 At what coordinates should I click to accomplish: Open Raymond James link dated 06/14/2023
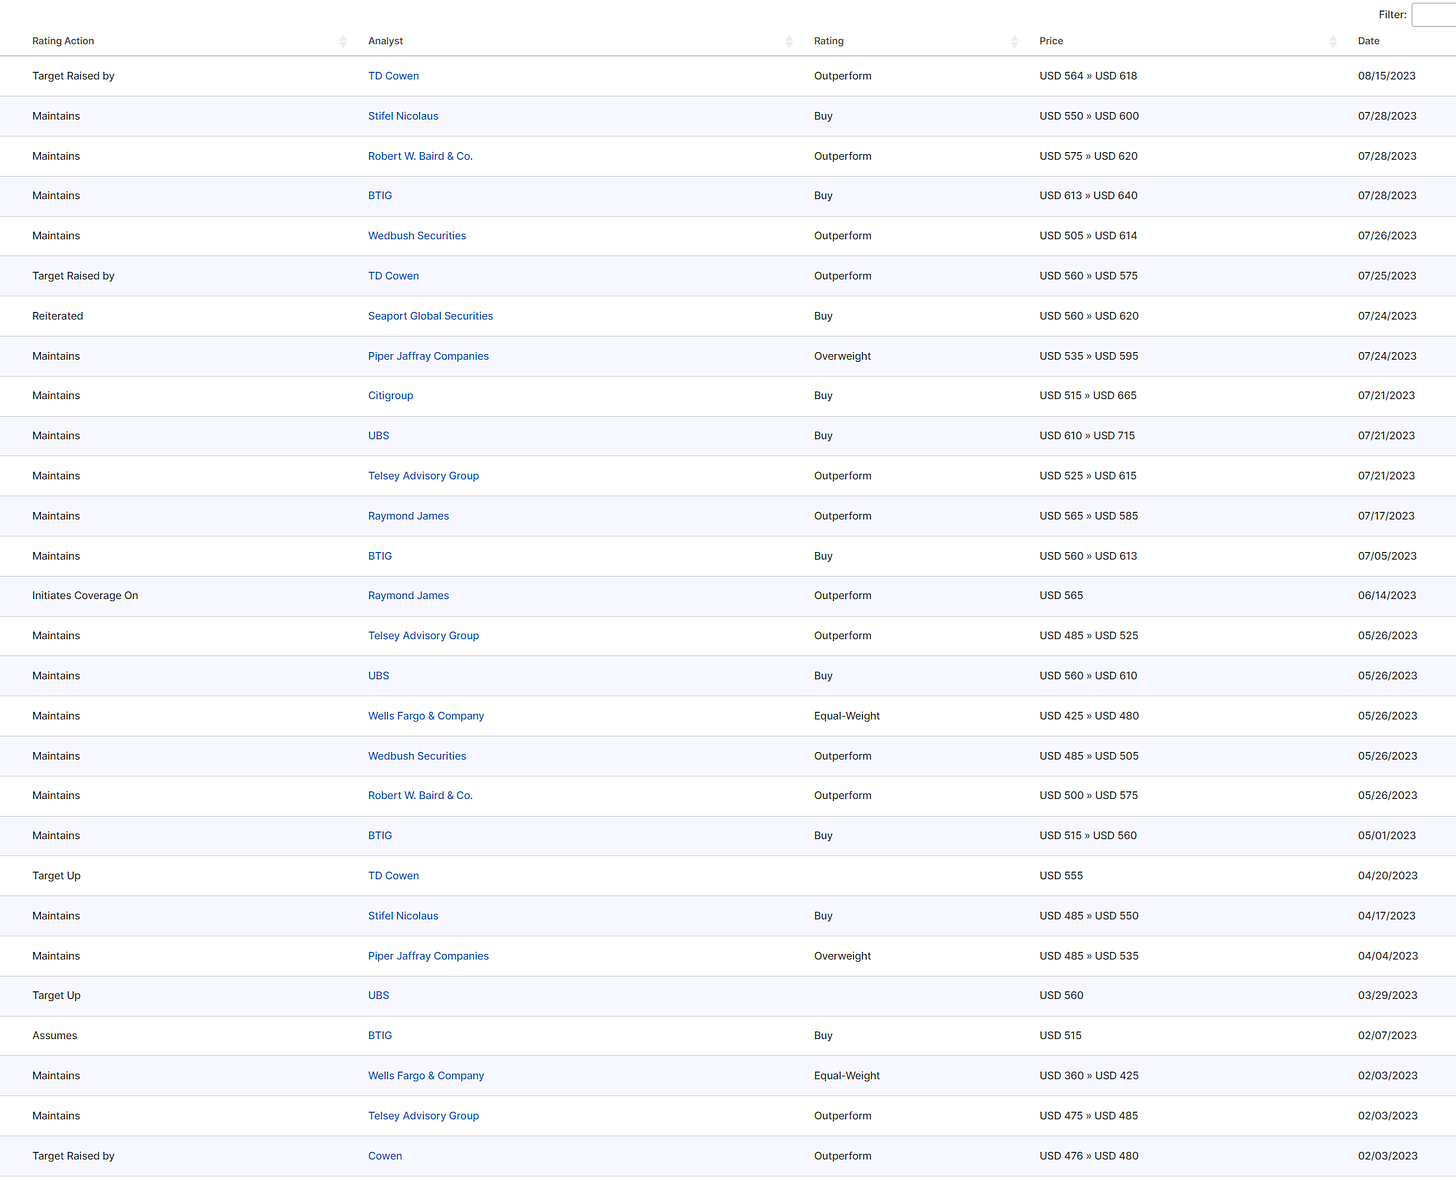pos(408,596)
